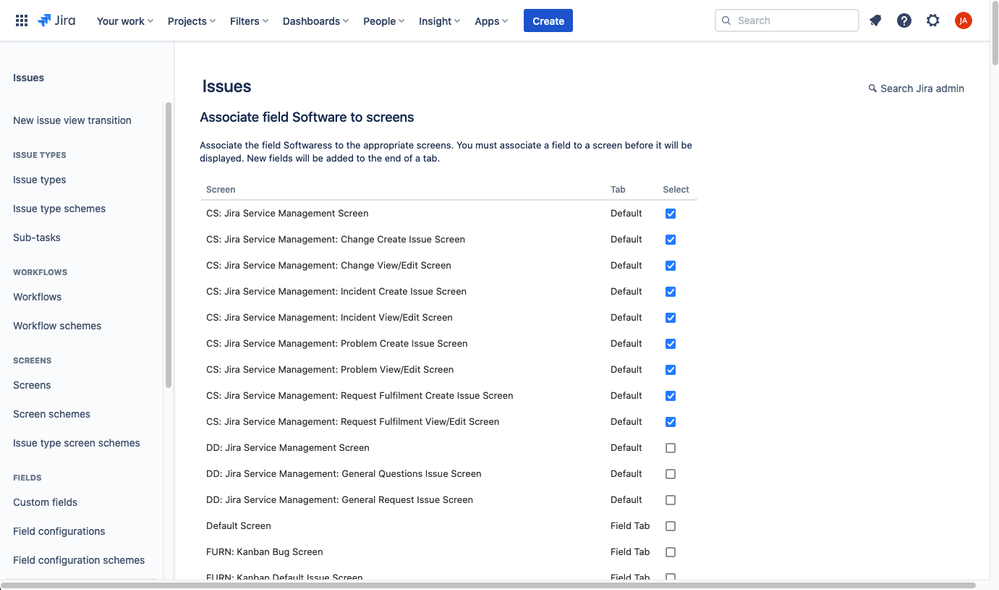Image resolution: width=999 pixels, height=590 pixels.
Task: Check FURN: Kanban Bug Screen checkbox
Action: pyautogui.click(x=670, y=552)
